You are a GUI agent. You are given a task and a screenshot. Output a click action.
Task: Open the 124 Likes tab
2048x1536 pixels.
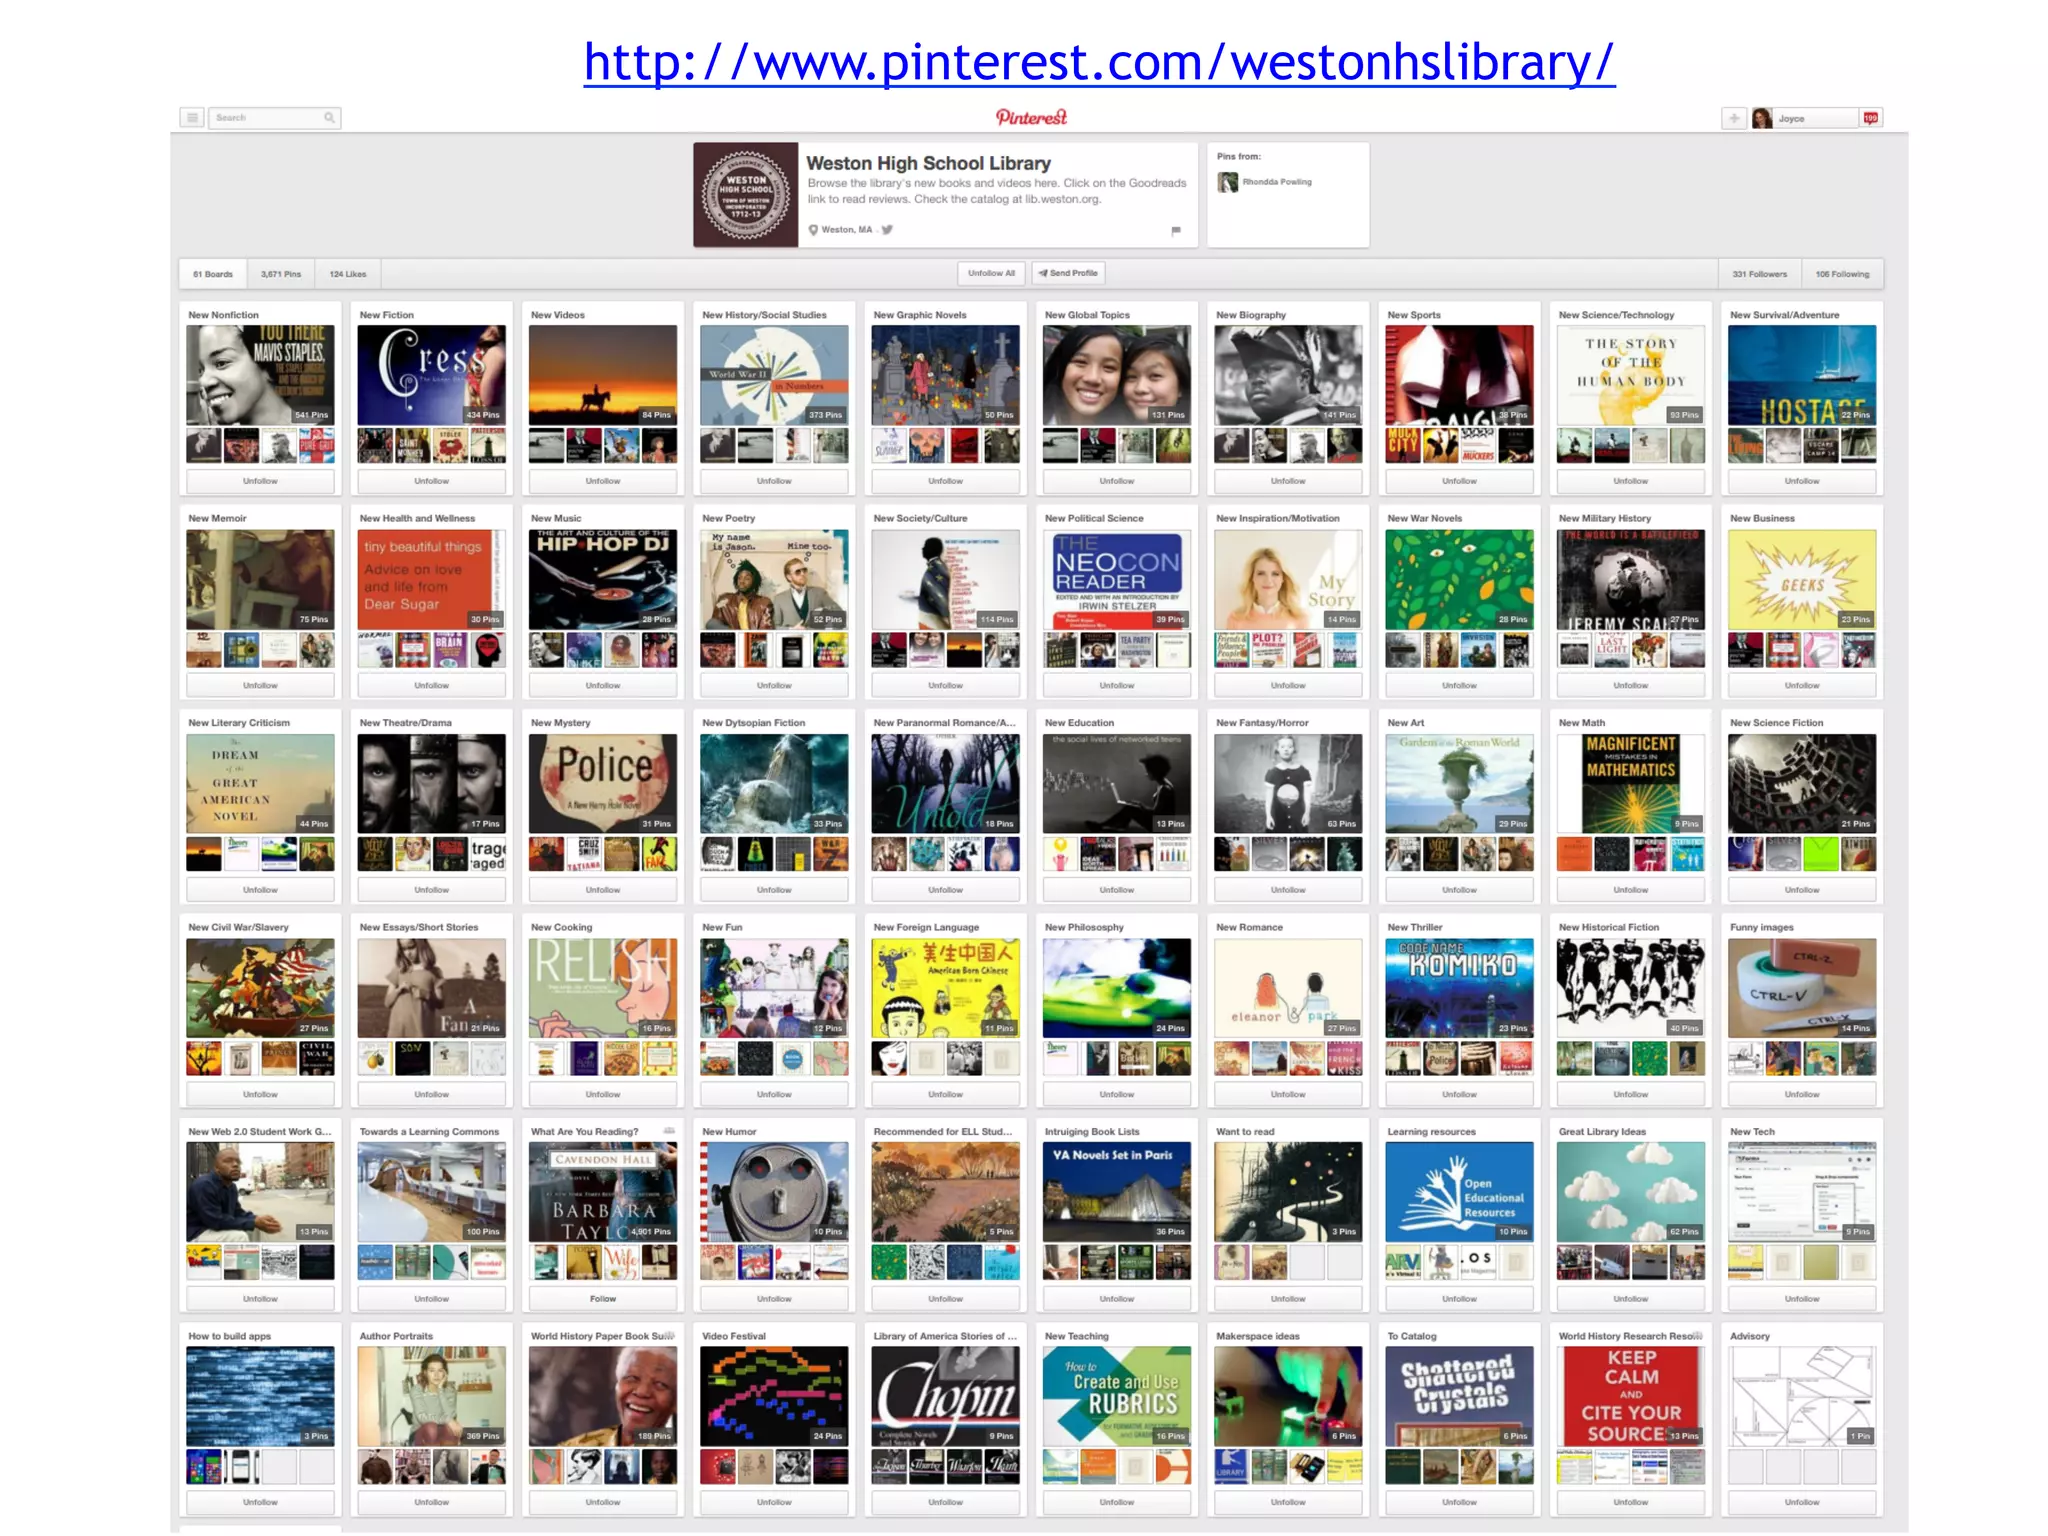click(348, 274)
